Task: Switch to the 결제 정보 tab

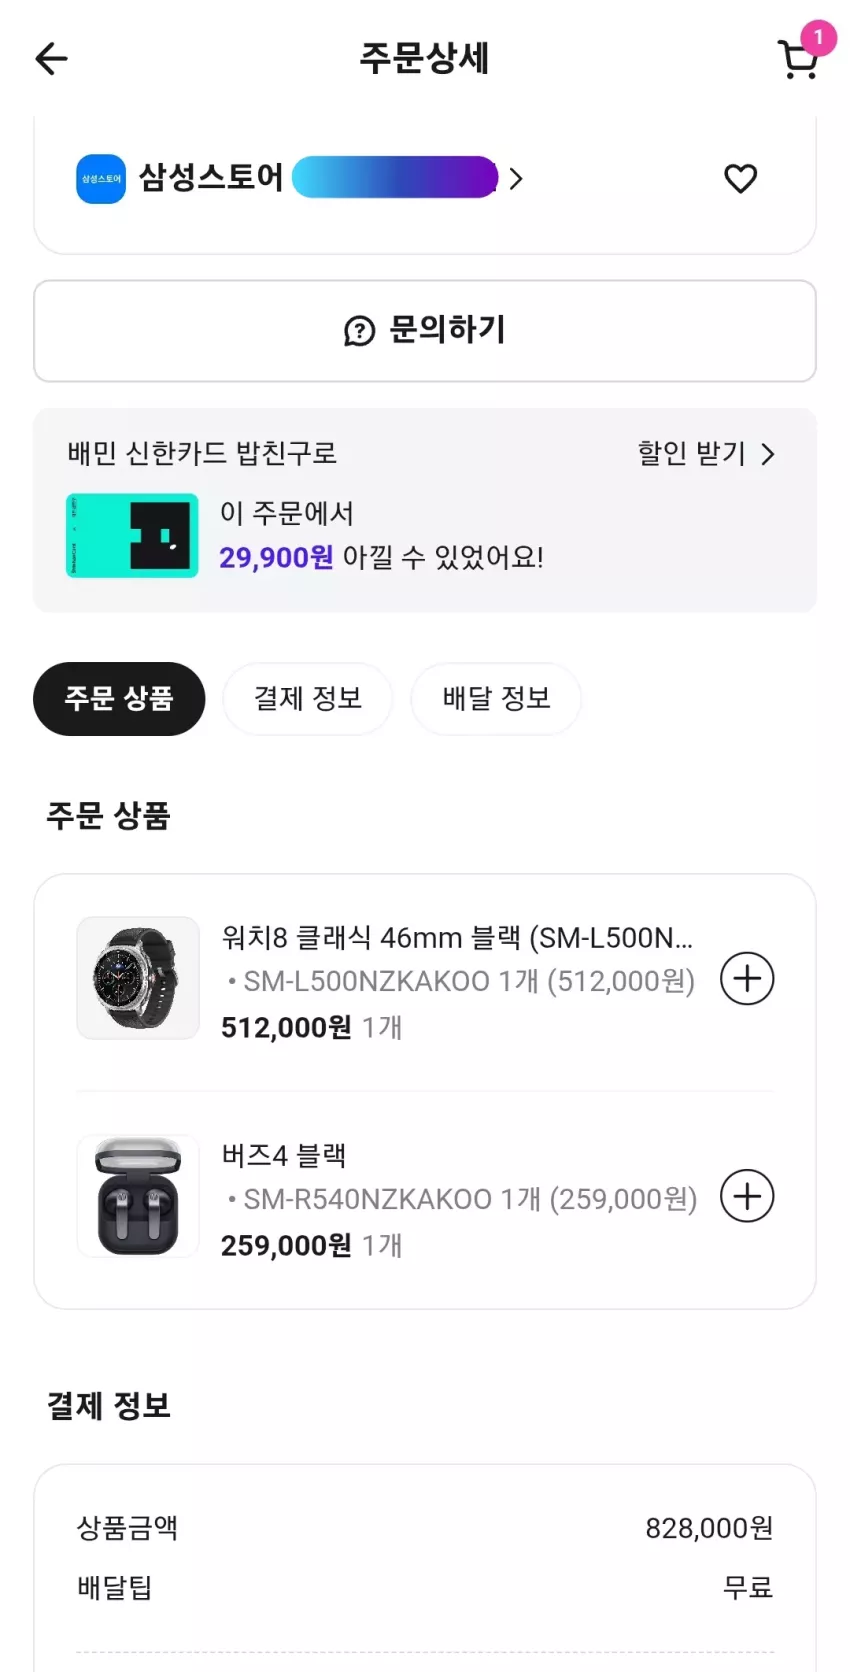Action: pos(308,698)
